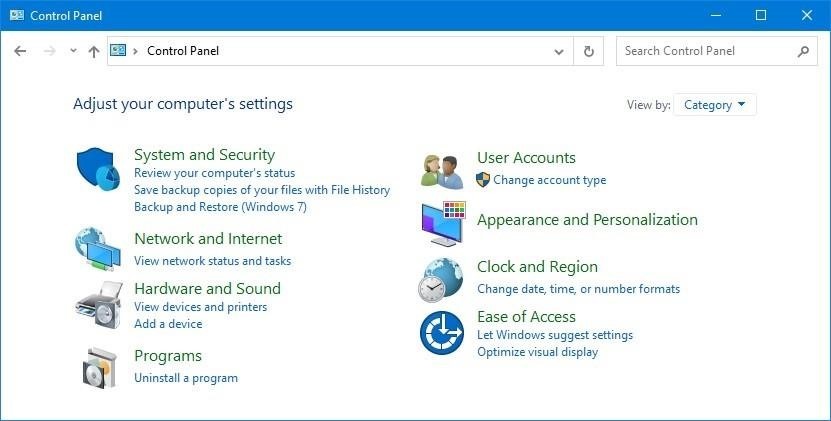Click the Ease of Access circular icon
This screenshot has width=831, height=421.
pos(442,333)
